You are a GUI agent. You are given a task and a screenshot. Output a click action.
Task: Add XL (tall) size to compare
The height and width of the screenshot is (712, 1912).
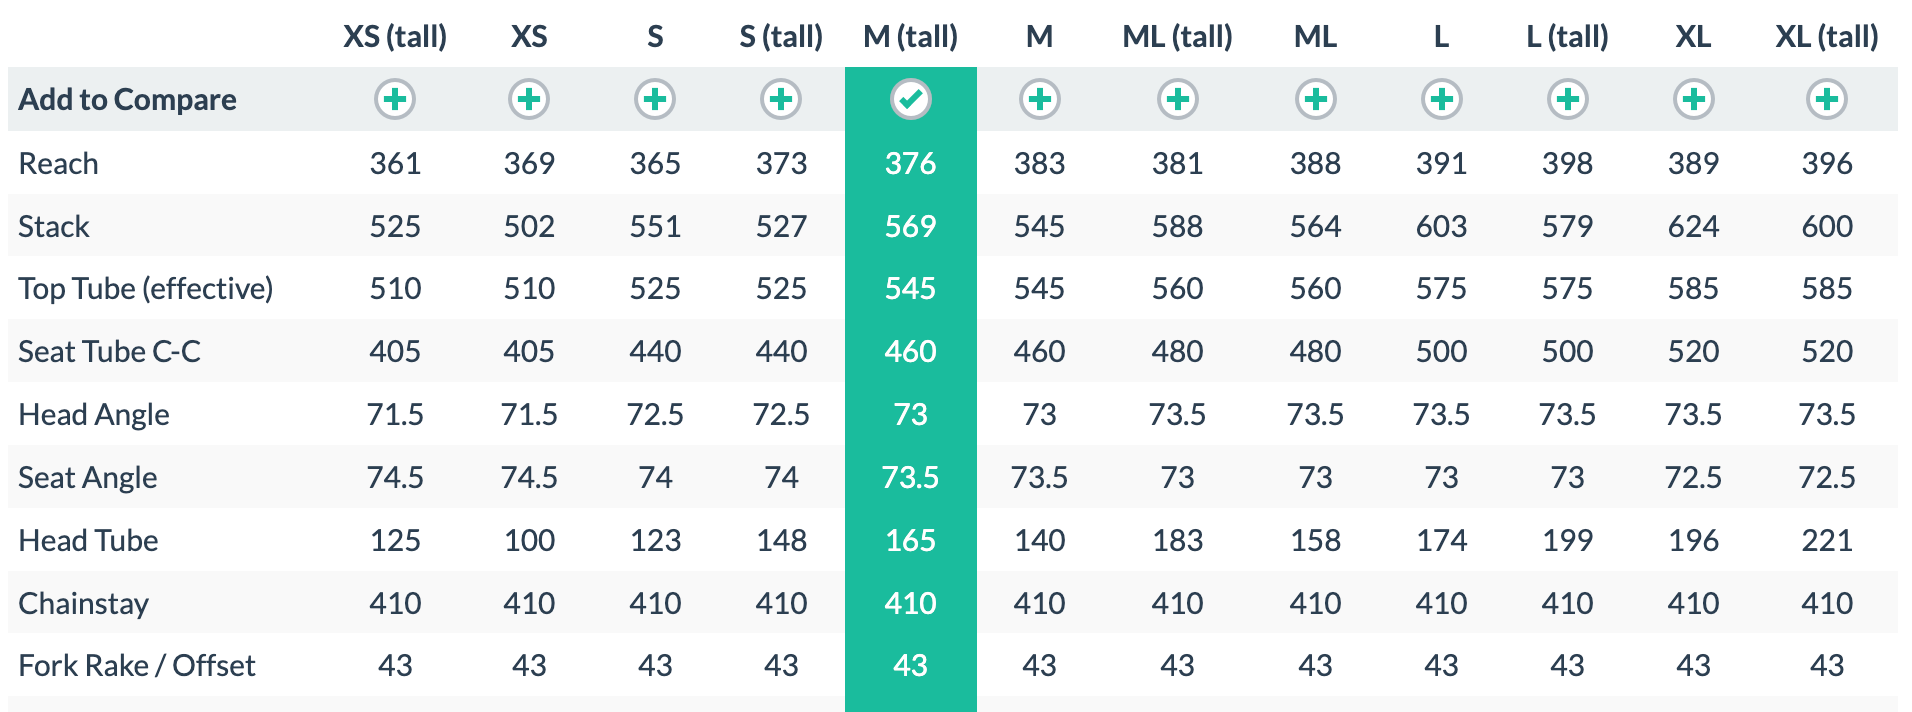click(x=1827, y=99)
